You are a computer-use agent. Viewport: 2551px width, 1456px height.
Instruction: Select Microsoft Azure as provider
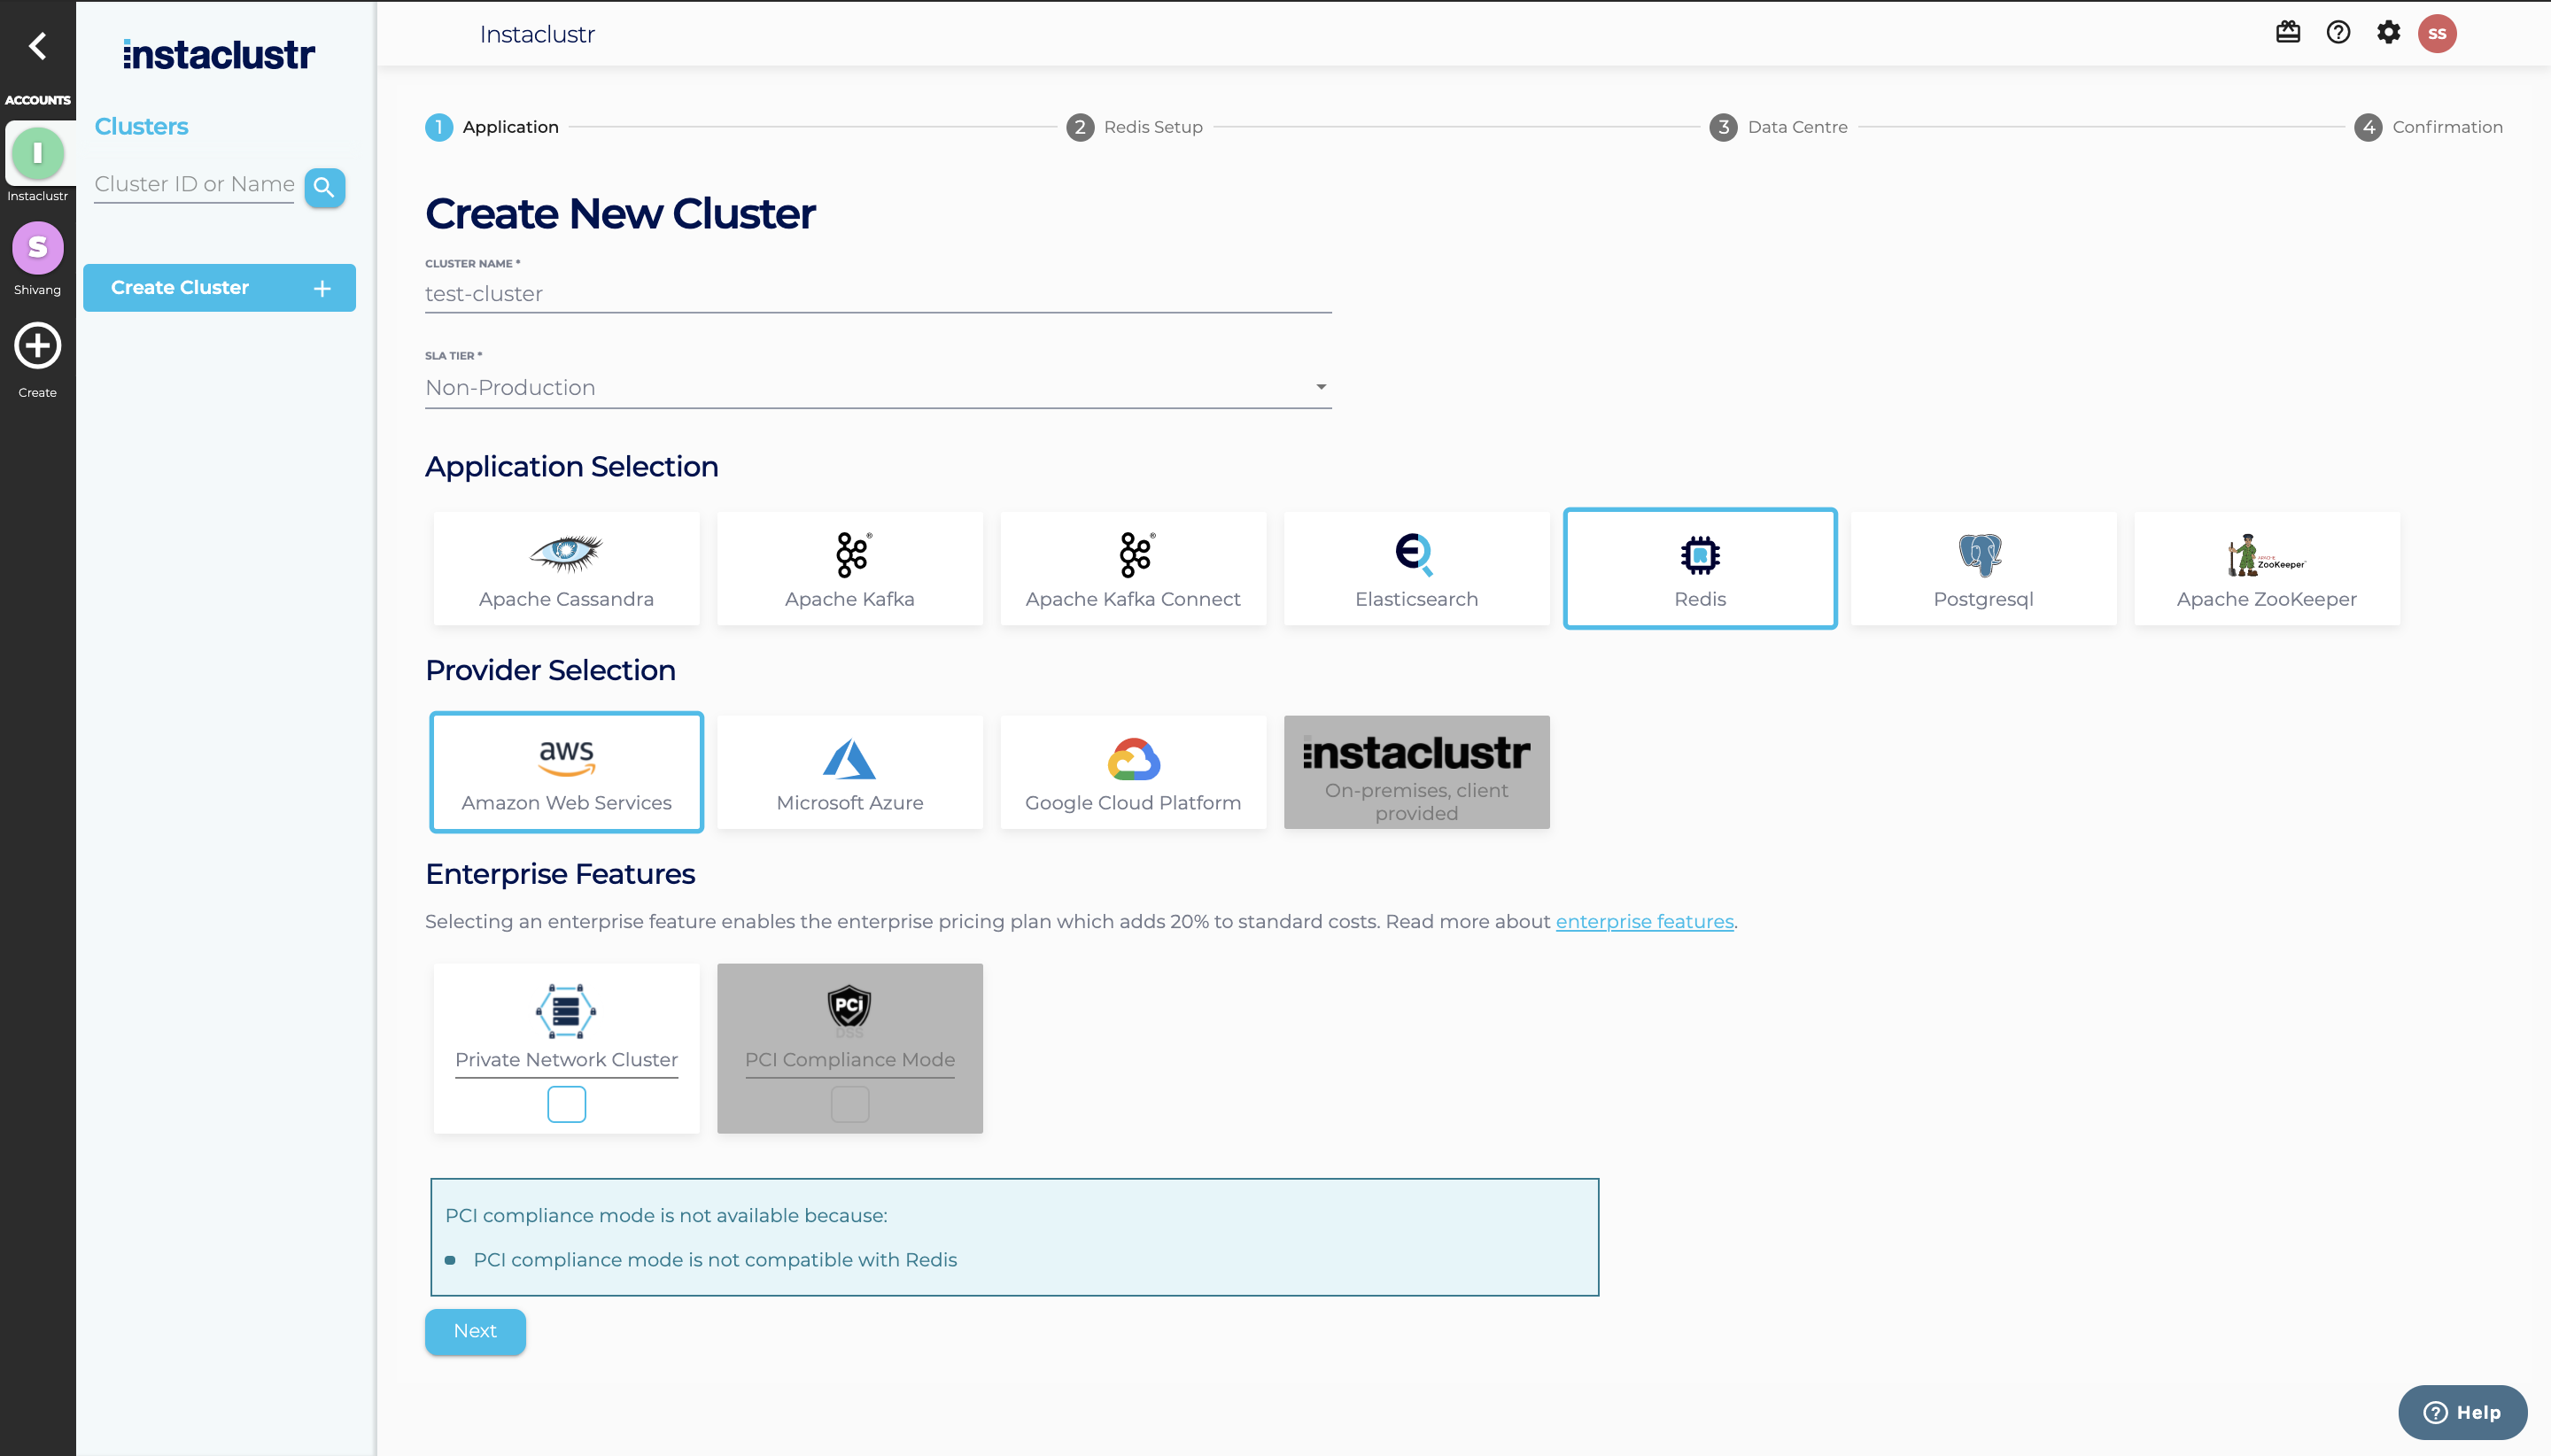coord(849,772)
